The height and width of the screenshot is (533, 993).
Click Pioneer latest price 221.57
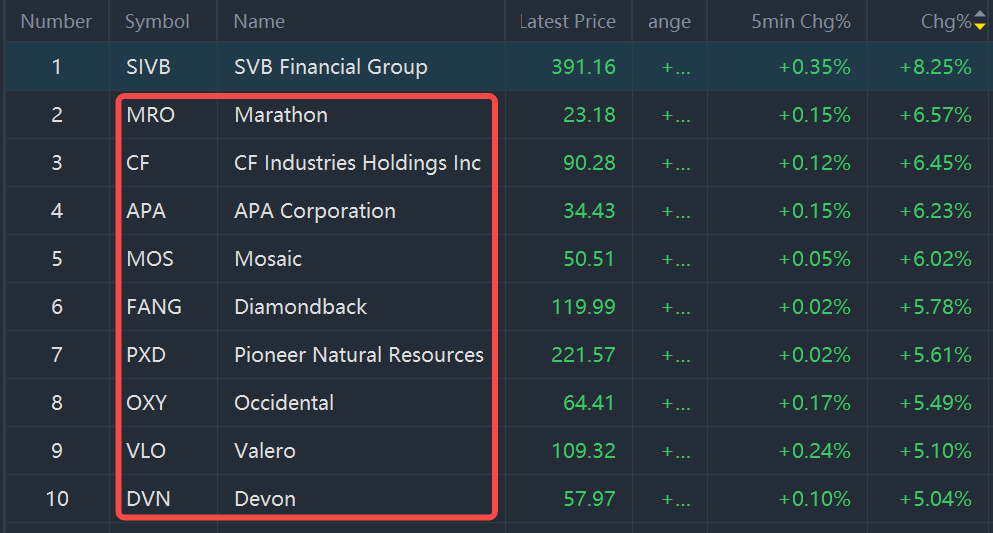(x=583, y=355)
